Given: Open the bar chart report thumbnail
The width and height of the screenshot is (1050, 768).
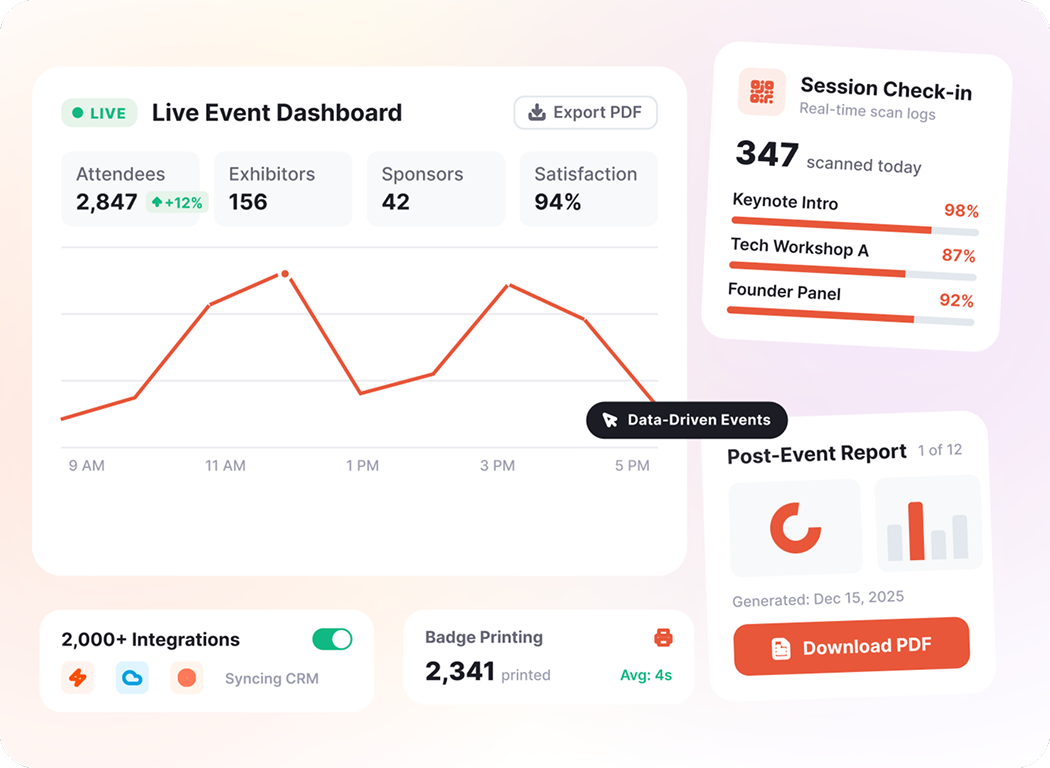Looking at the screenshot, I should click(x=929, y=524).
